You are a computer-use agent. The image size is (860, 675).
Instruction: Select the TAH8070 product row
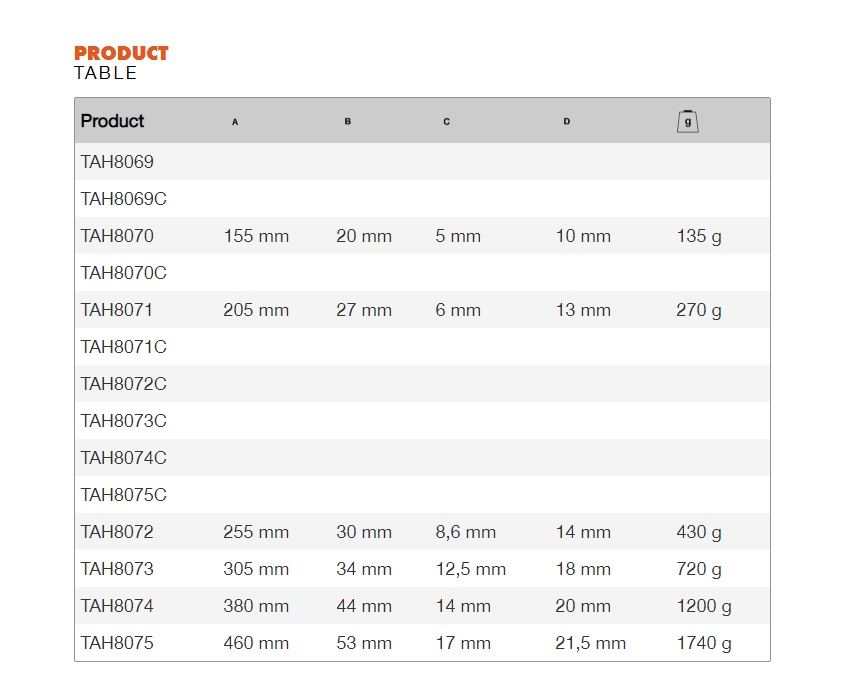422,236
